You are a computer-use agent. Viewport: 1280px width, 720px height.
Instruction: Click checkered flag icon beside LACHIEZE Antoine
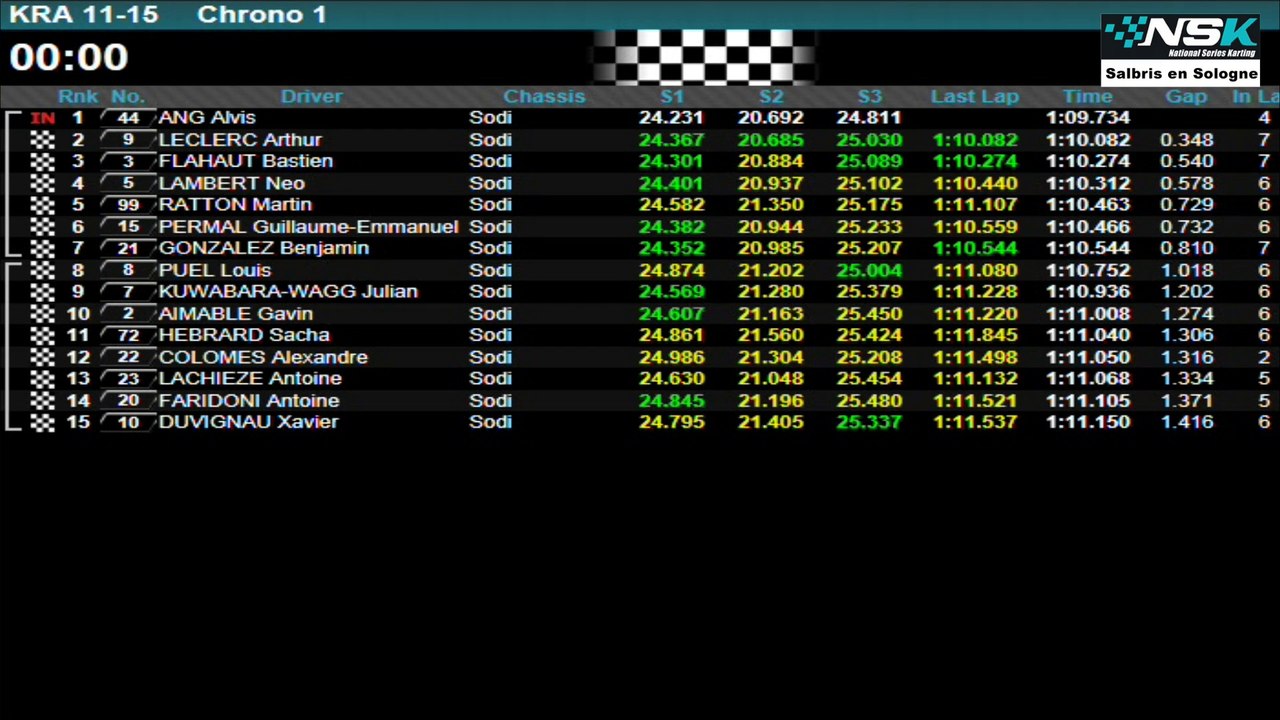tap(42, 379)
